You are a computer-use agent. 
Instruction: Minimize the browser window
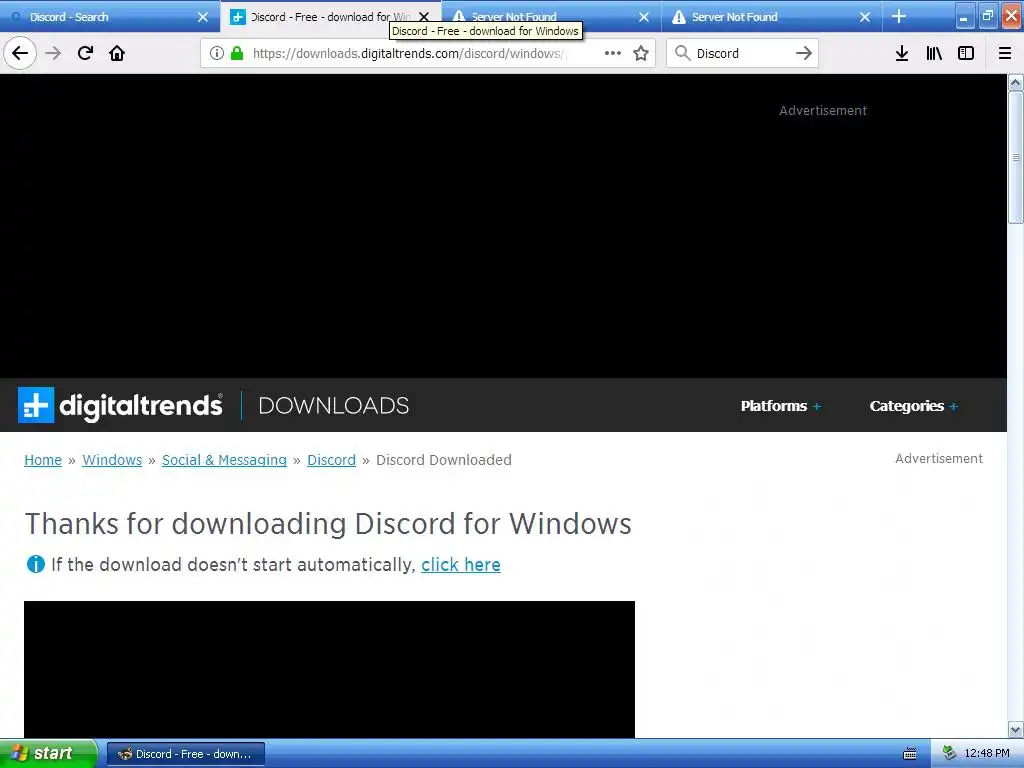click(x=965, y=17)
